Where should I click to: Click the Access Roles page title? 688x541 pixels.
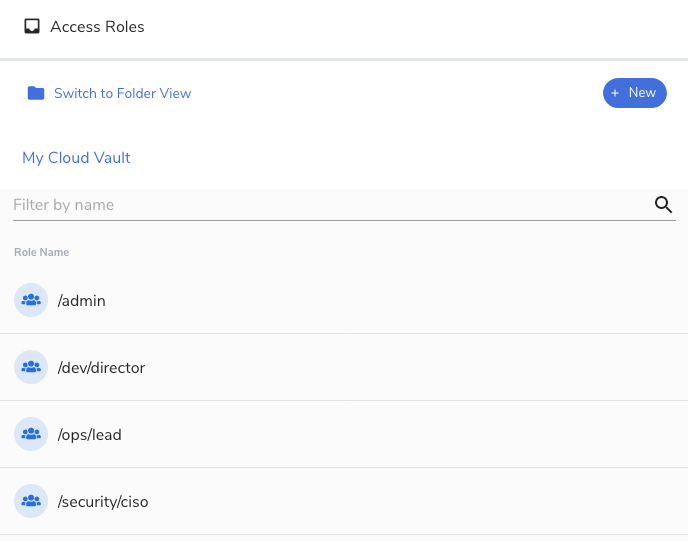click(97, 27)
